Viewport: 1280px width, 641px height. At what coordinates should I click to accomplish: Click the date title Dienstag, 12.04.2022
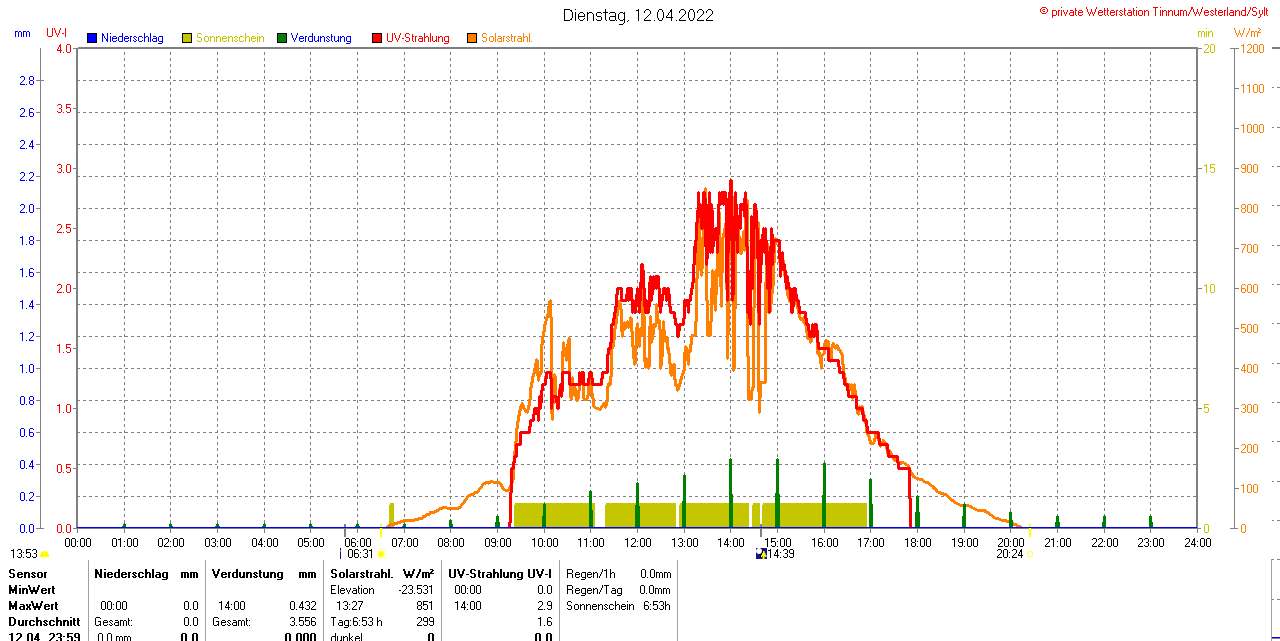638,15
